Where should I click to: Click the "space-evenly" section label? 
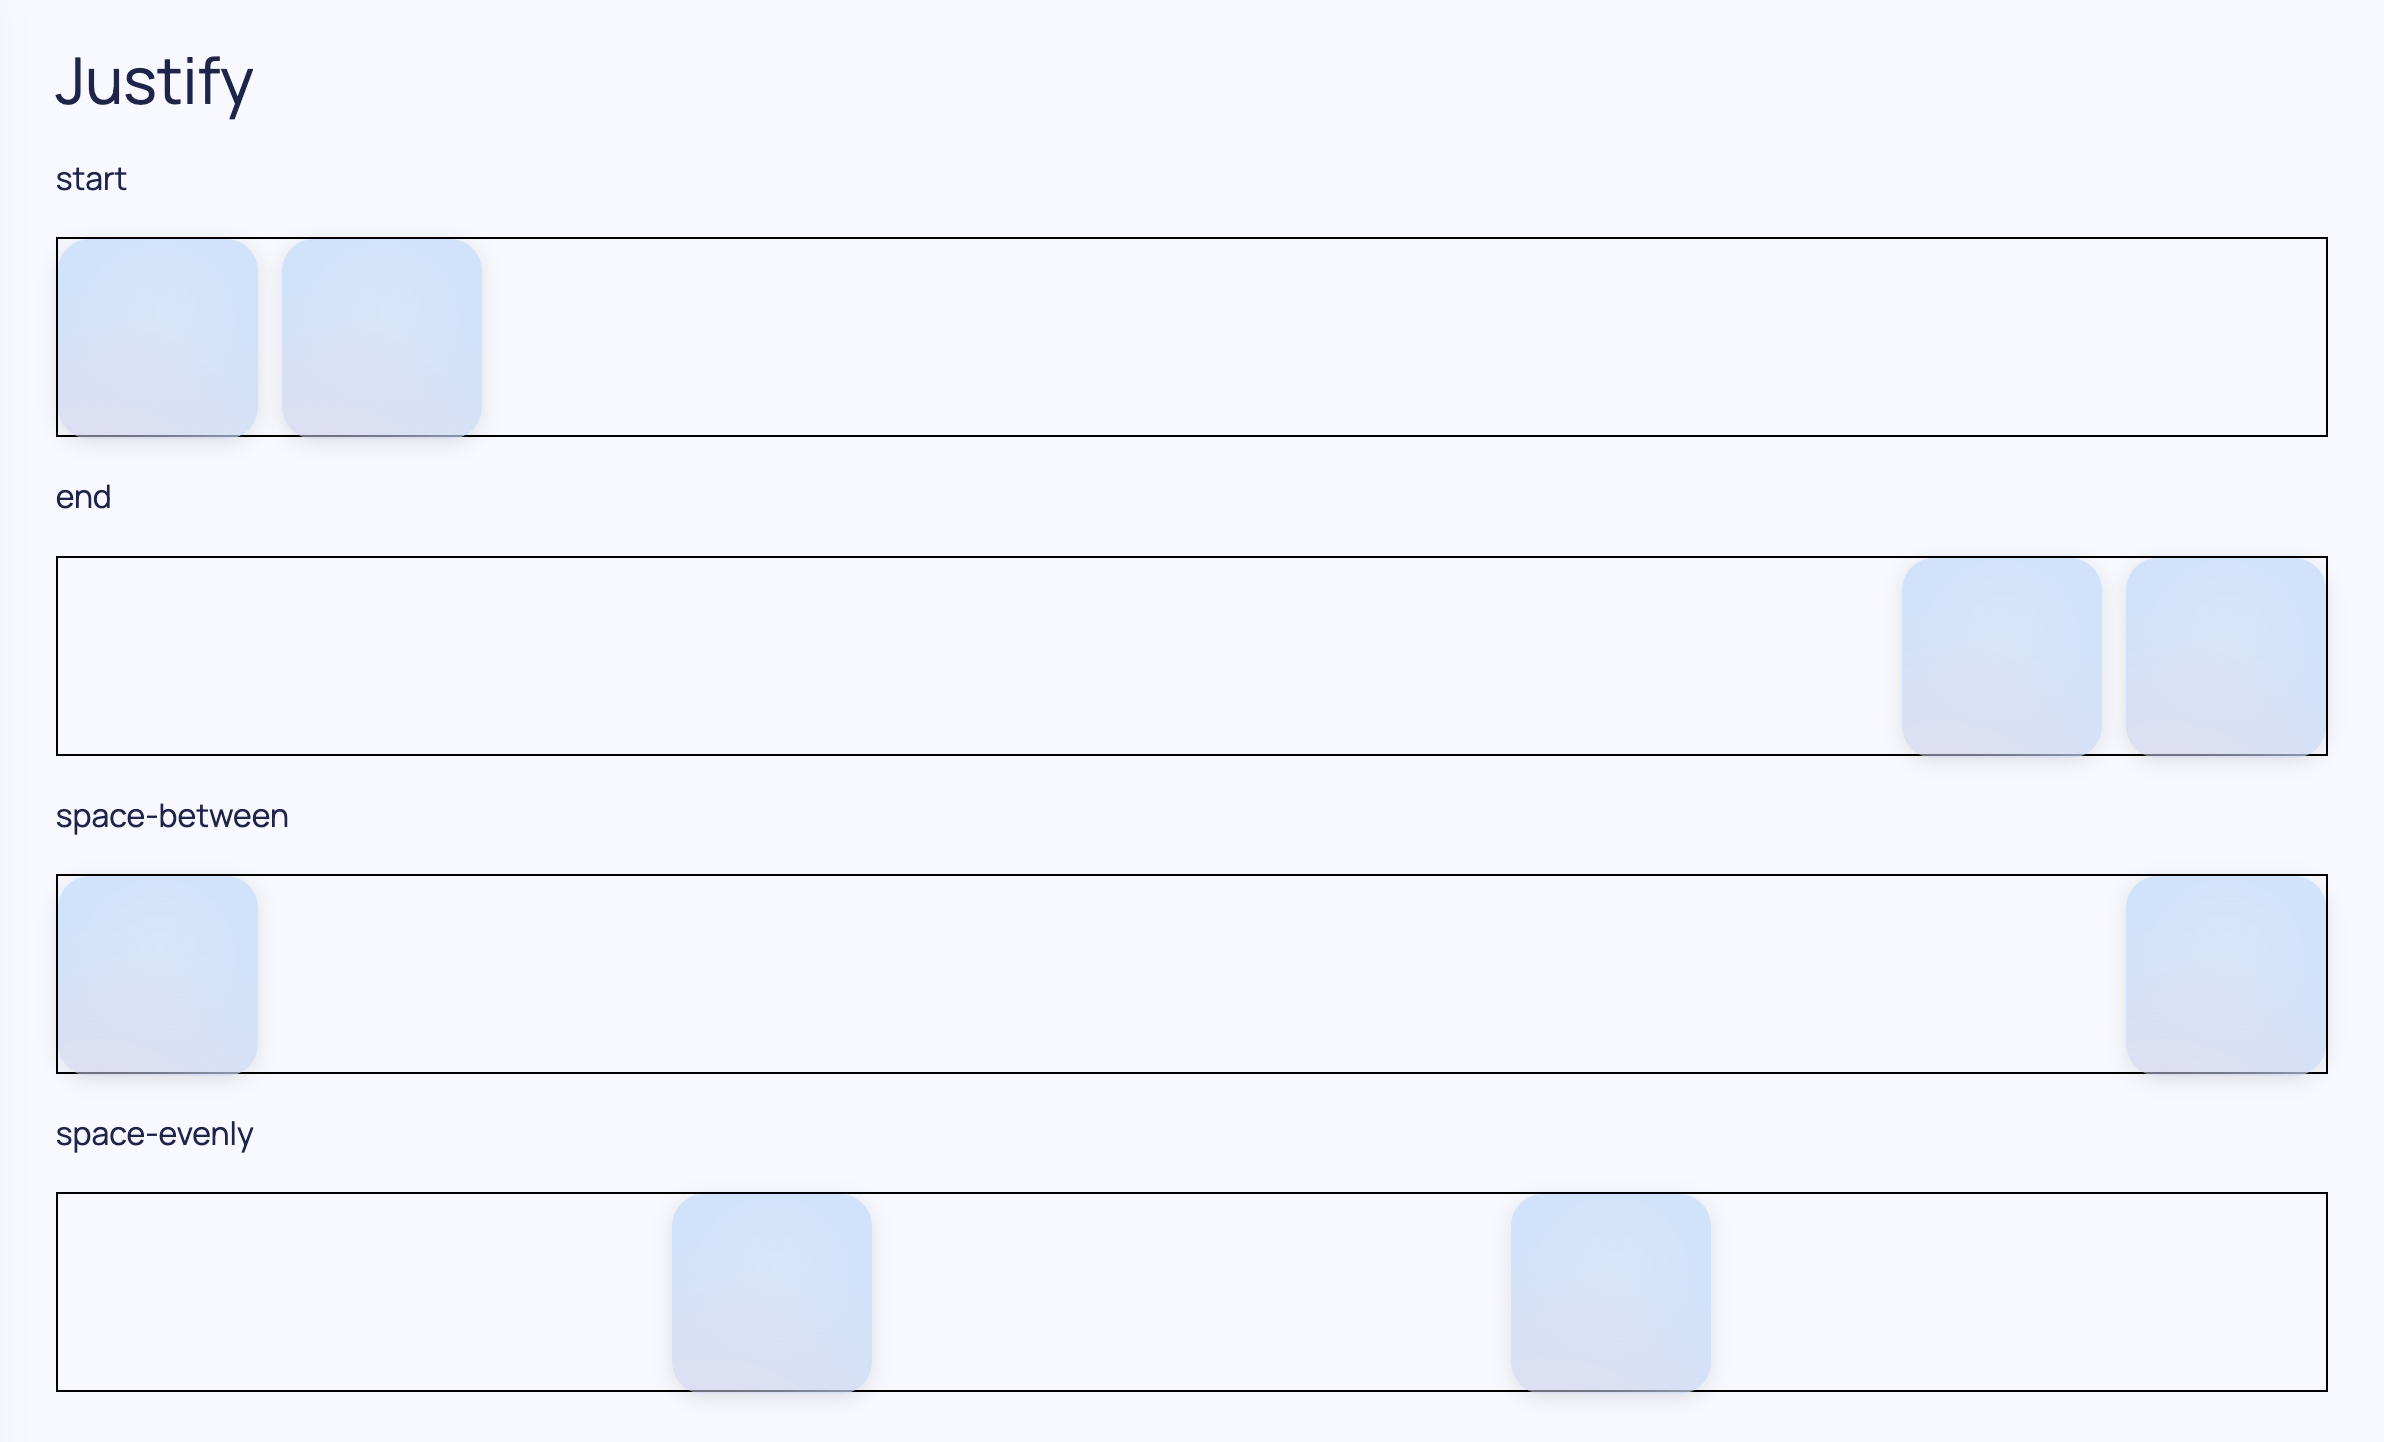pos(154,1134)
